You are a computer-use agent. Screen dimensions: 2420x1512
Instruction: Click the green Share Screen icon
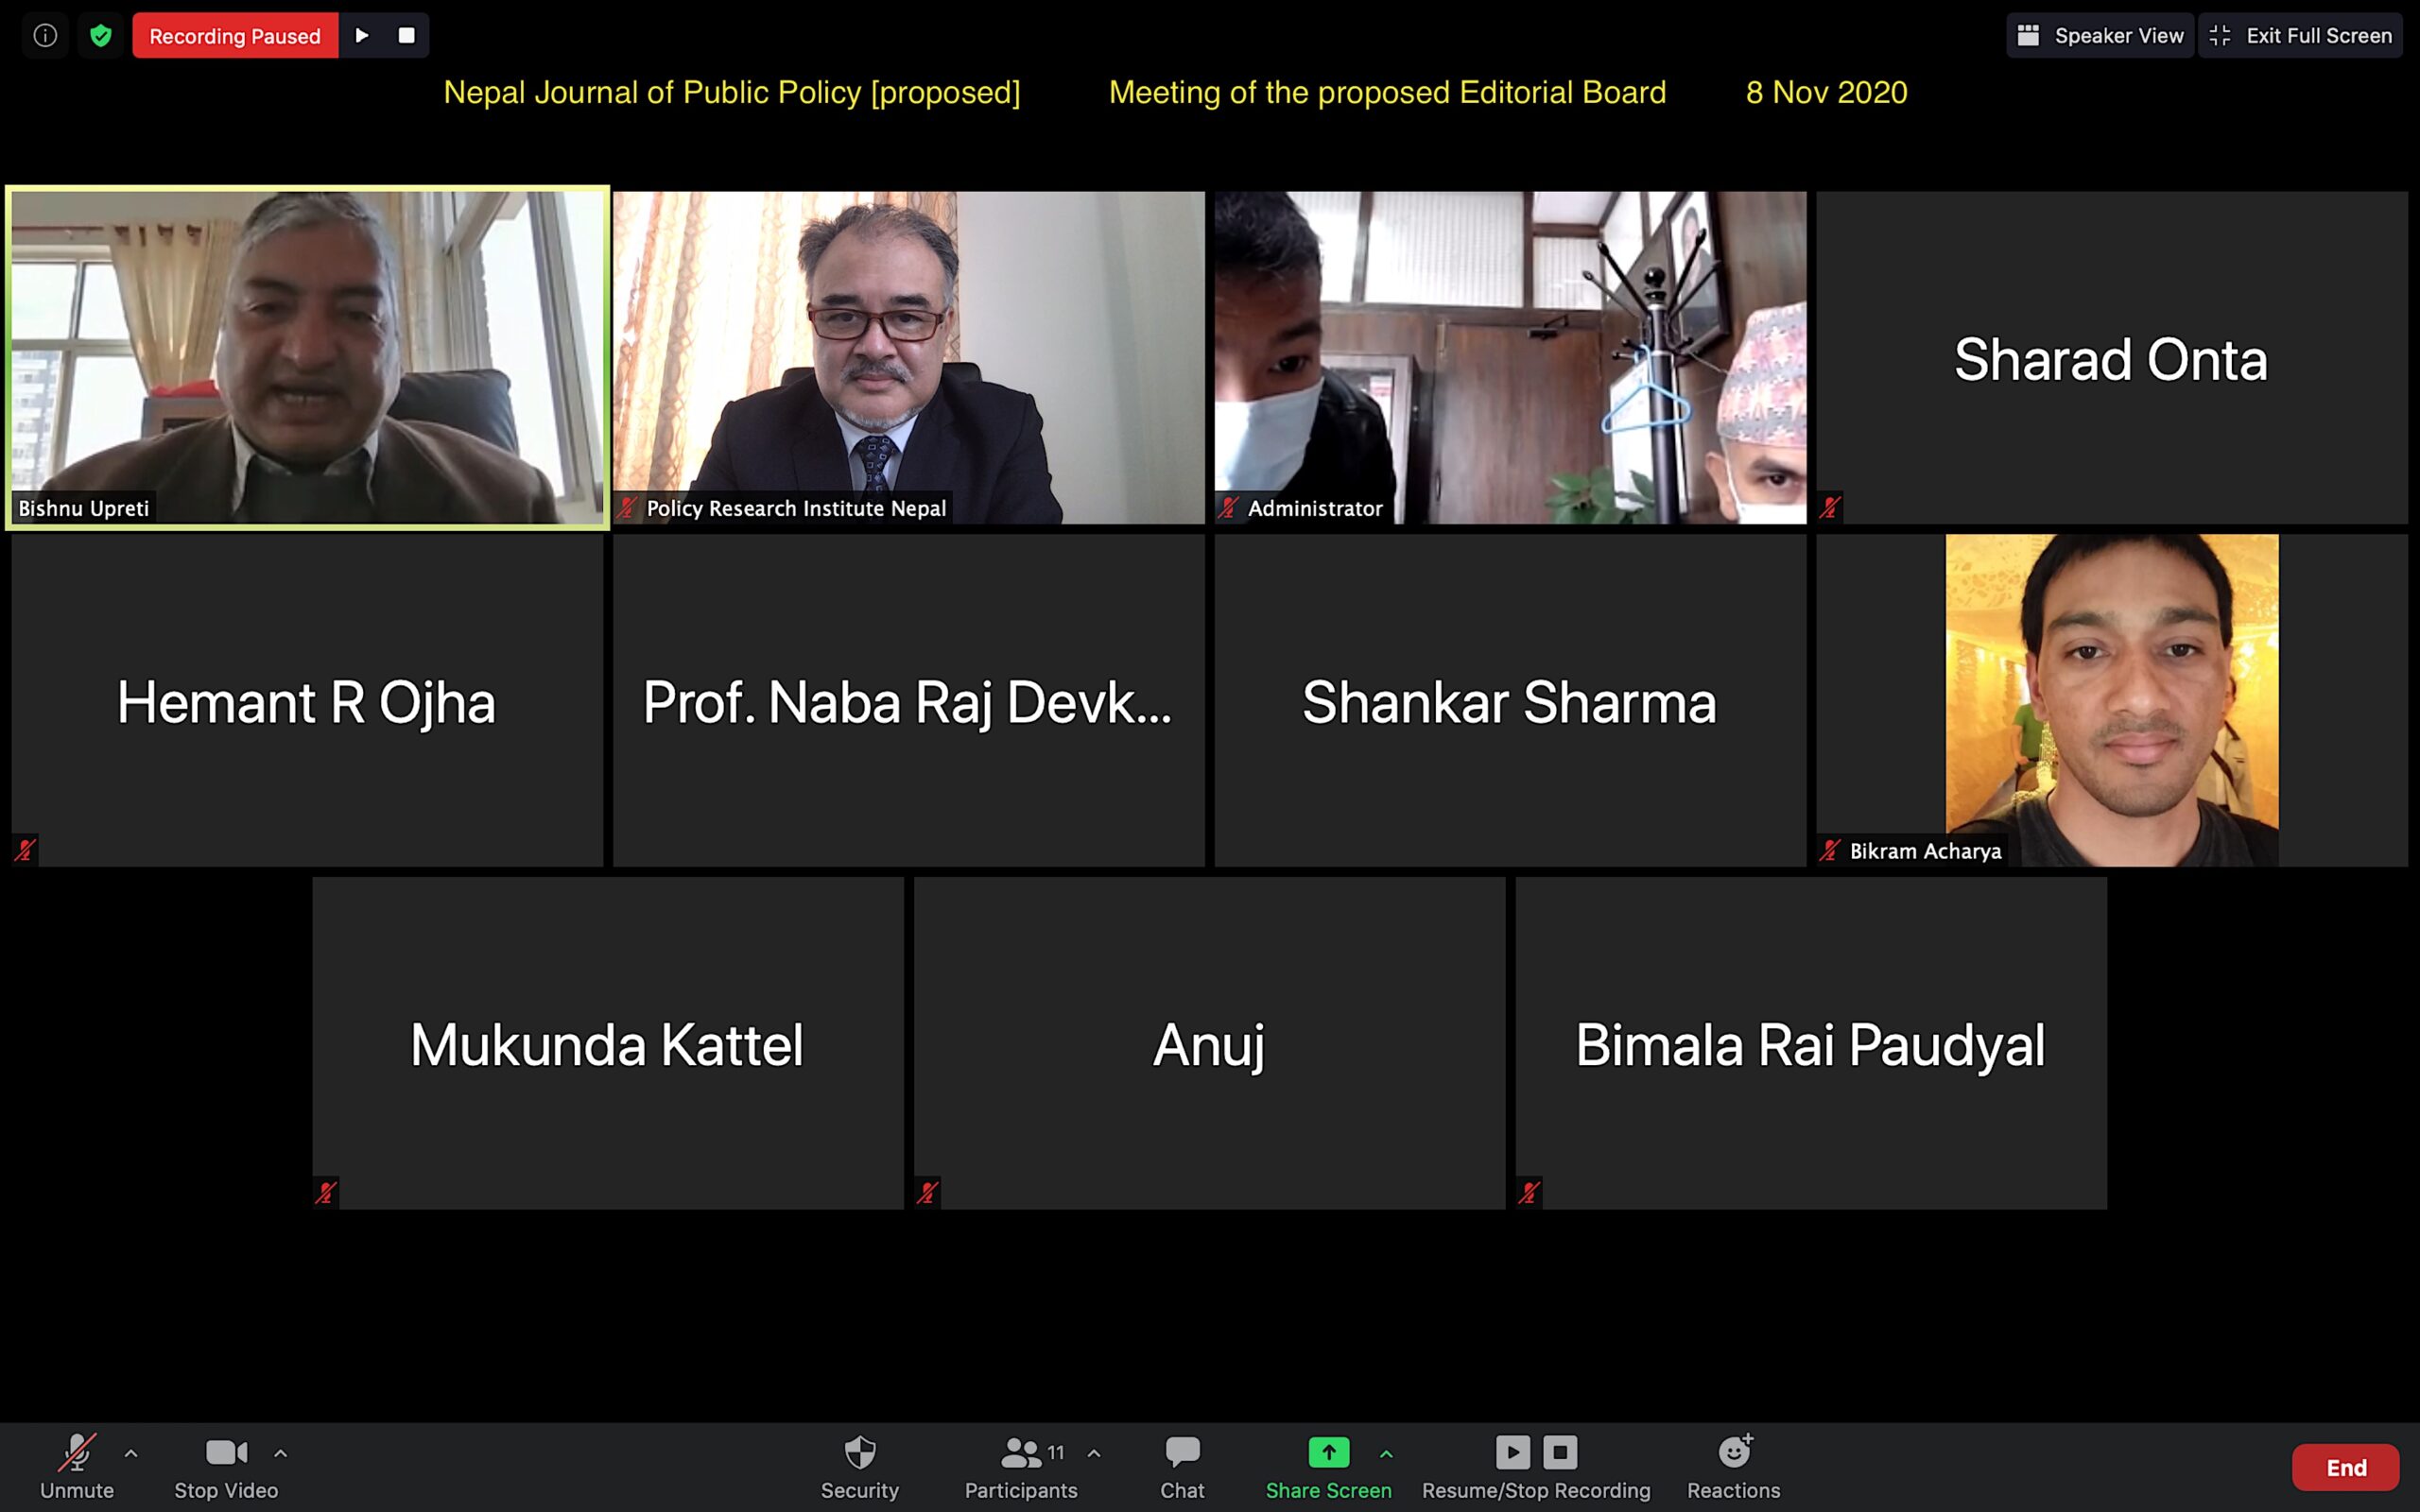click(x=1328, y=1452)
